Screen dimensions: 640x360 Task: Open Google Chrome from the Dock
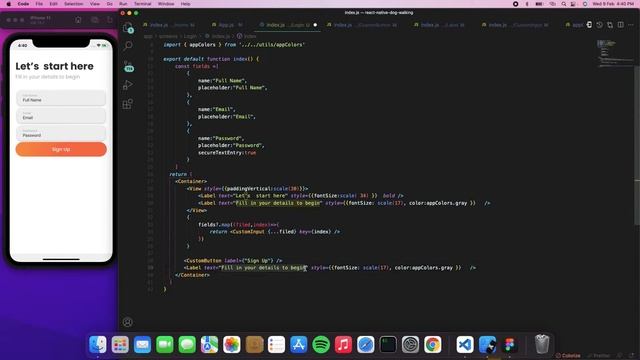coord(433,344)
